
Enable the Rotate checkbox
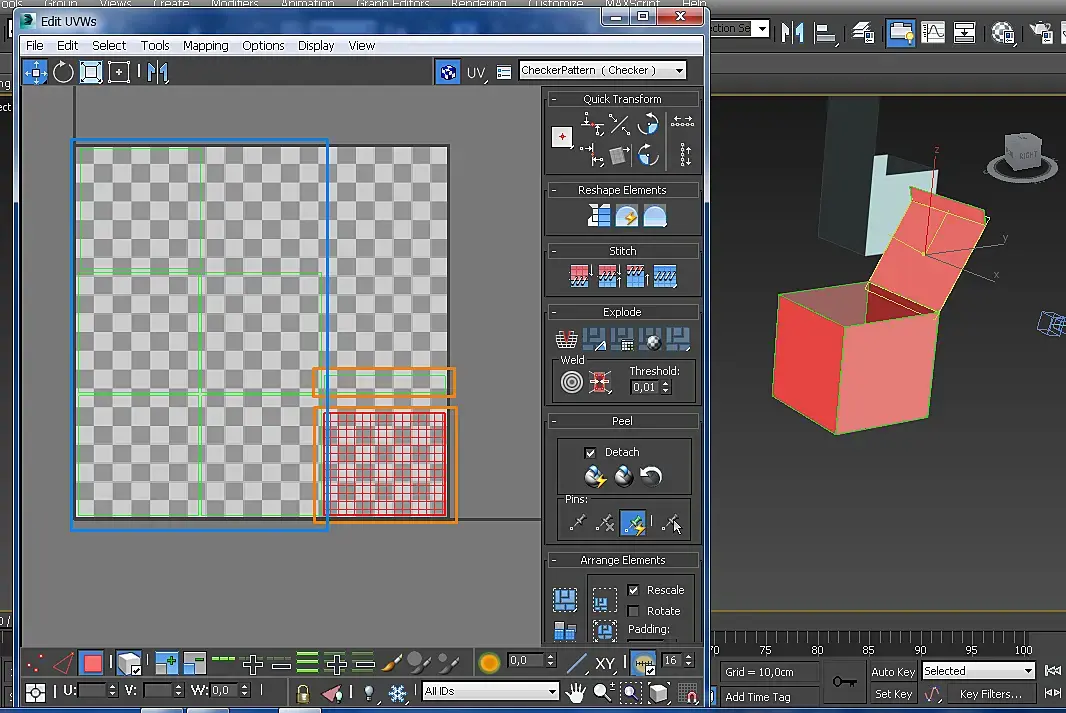(x=633, y=611)
